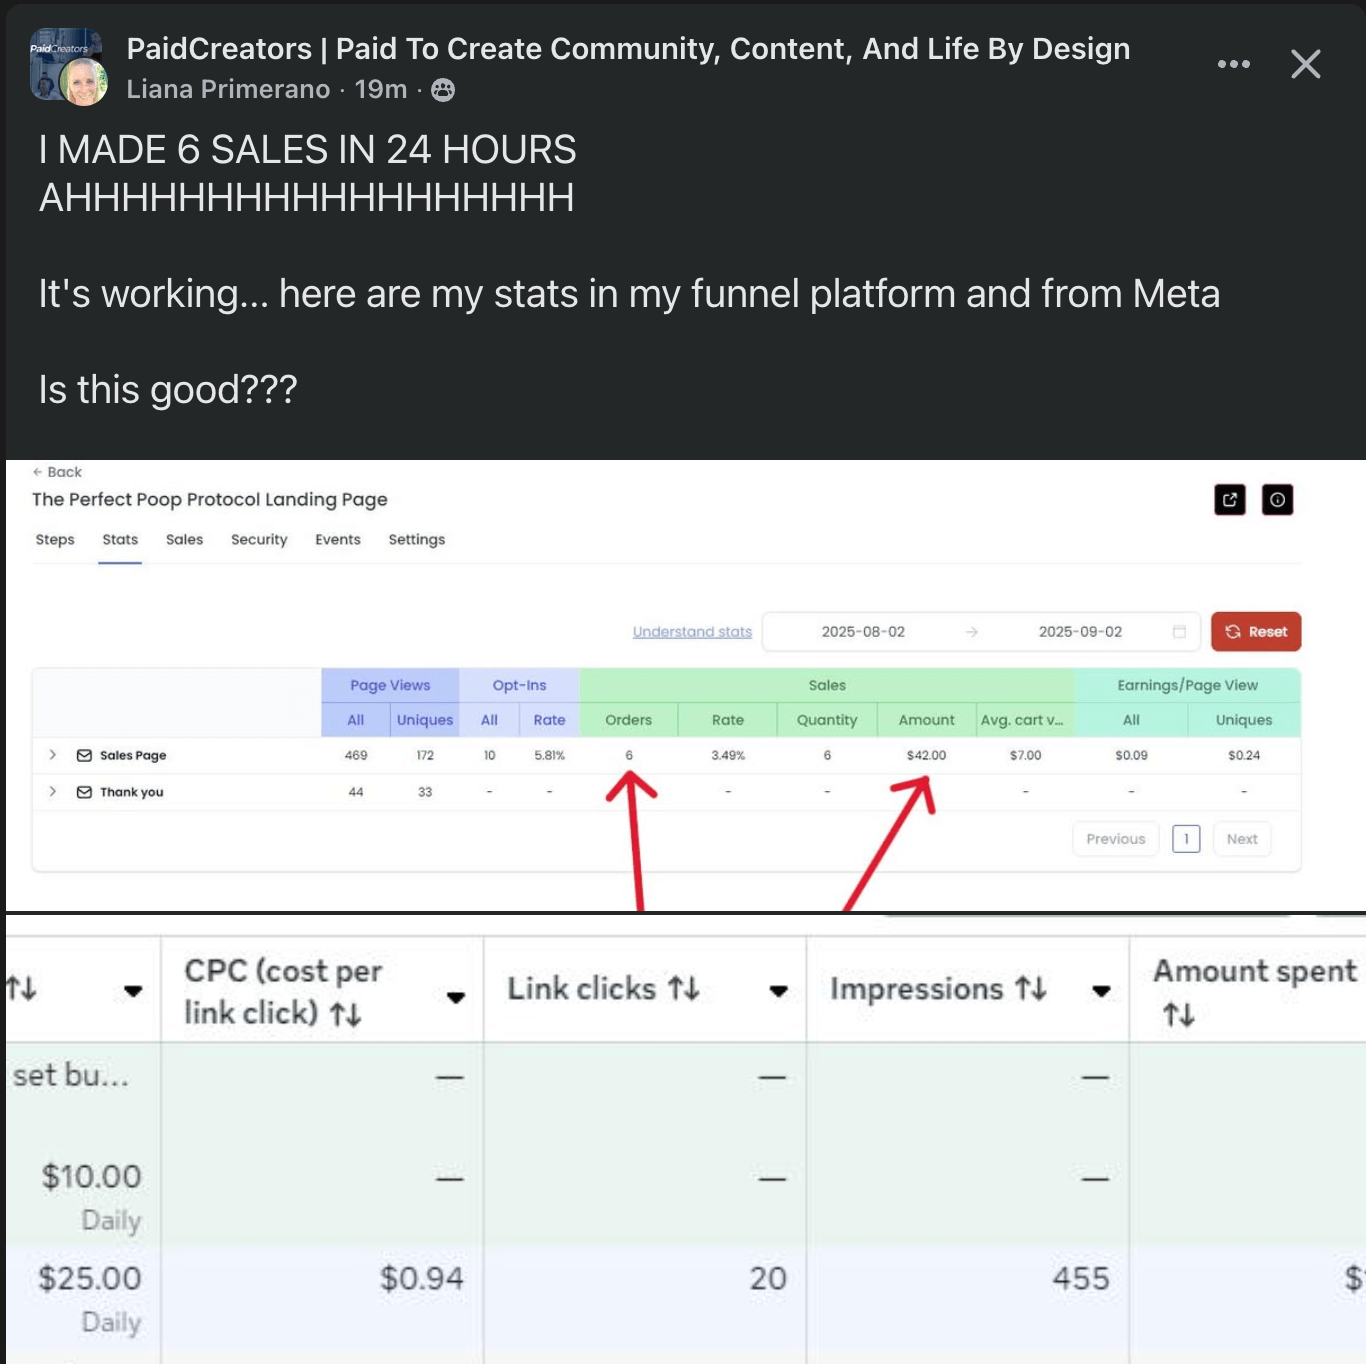1366x1364 pixels.
Task: Expand the Sales Page row
Action: [x=53, y=755]
